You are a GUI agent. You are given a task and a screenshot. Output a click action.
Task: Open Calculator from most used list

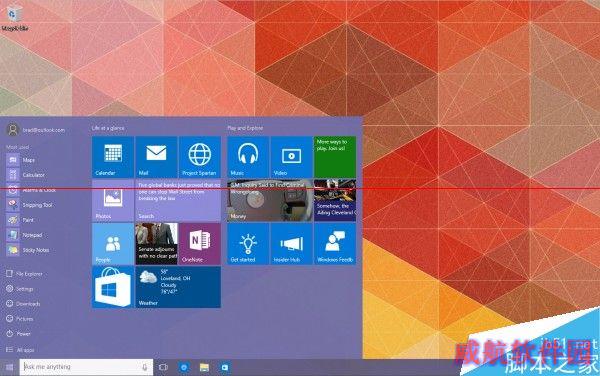(x=26, y=175)
